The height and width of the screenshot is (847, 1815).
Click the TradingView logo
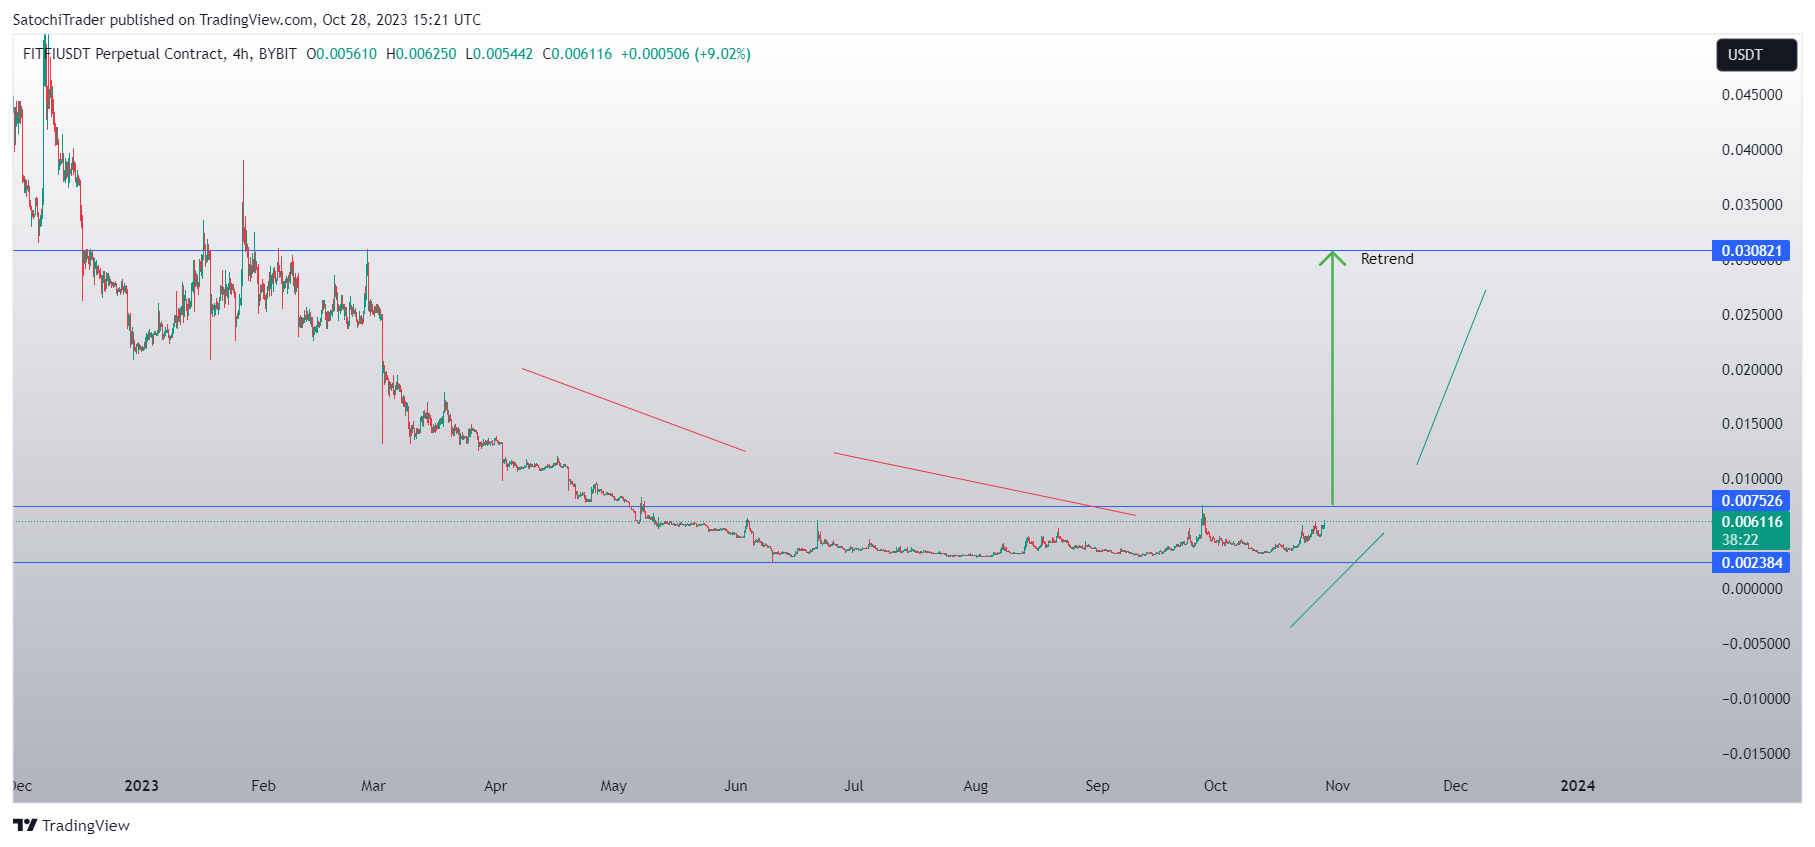point(71,825)
